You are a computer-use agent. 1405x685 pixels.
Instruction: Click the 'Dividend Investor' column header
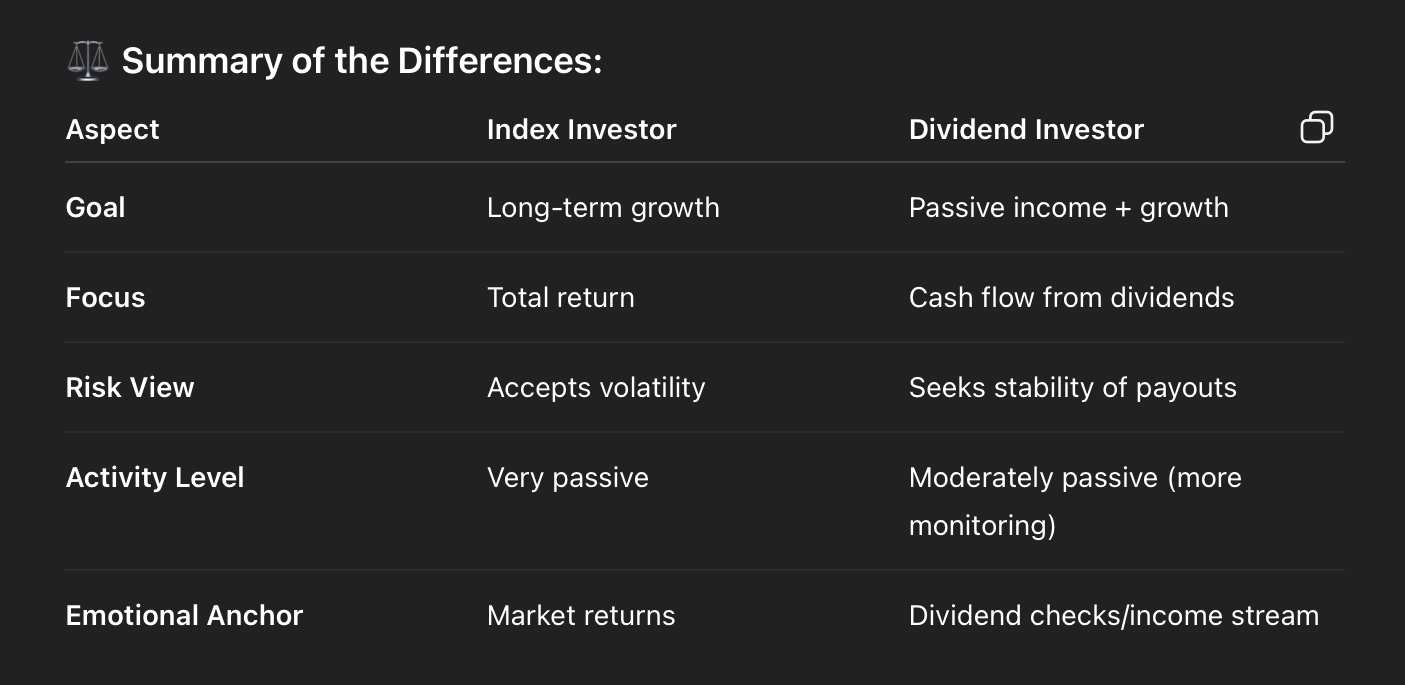click(x=1026, y=130)
